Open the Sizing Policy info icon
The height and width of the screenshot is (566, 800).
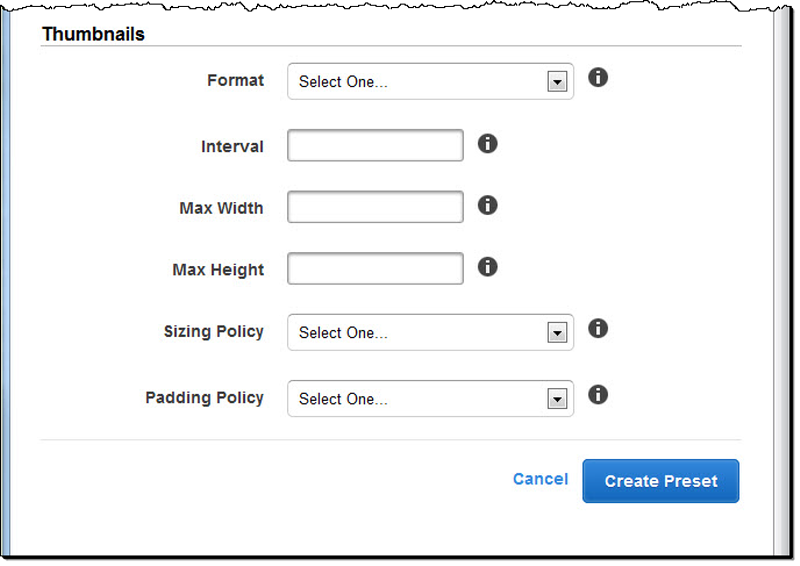tap(598, 328)
